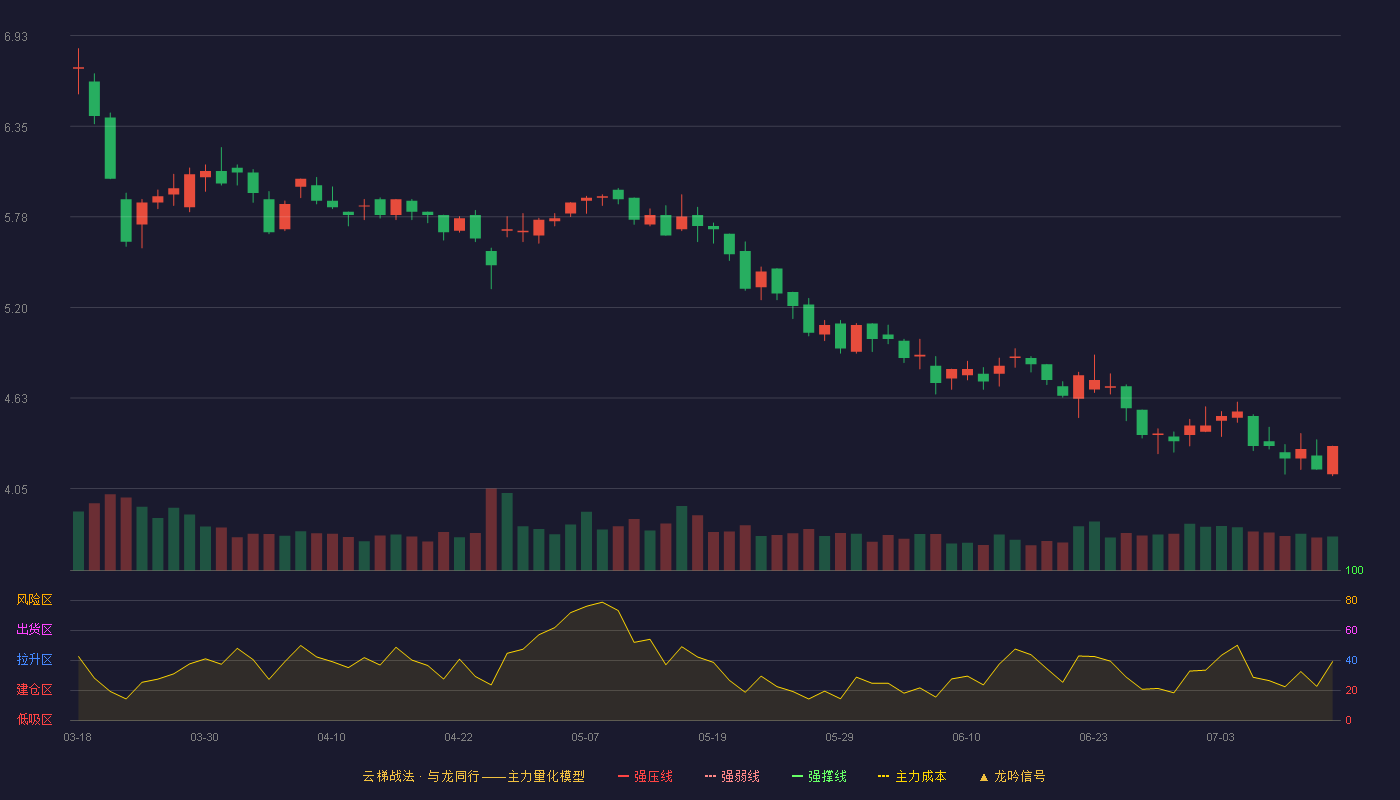Select the 低吸区 zone label
The image size is (1400, 800).
[34, 719]
